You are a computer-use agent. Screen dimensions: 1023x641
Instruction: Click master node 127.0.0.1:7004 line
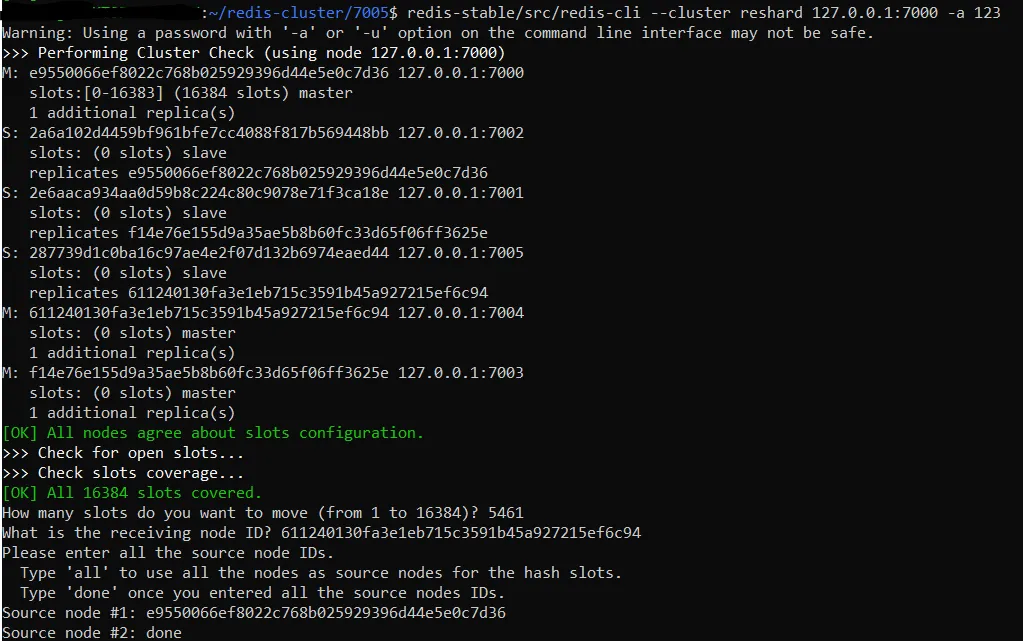coord(263,313)
